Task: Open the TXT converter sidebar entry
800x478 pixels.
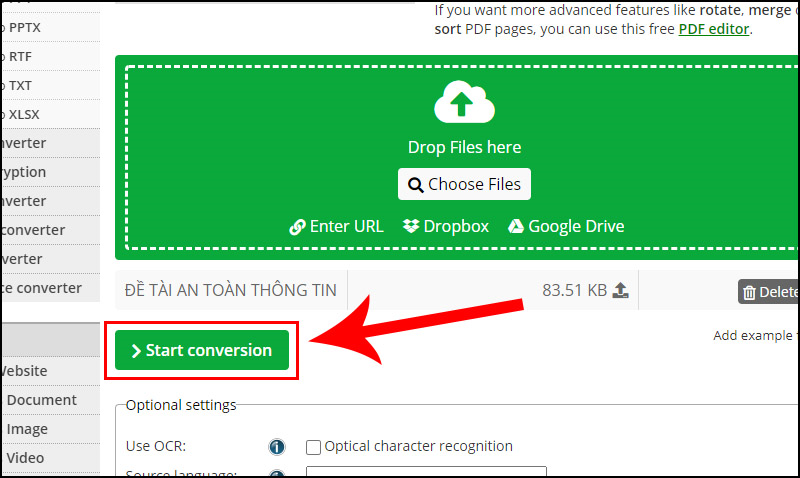Action: click(x=19, y=85)
